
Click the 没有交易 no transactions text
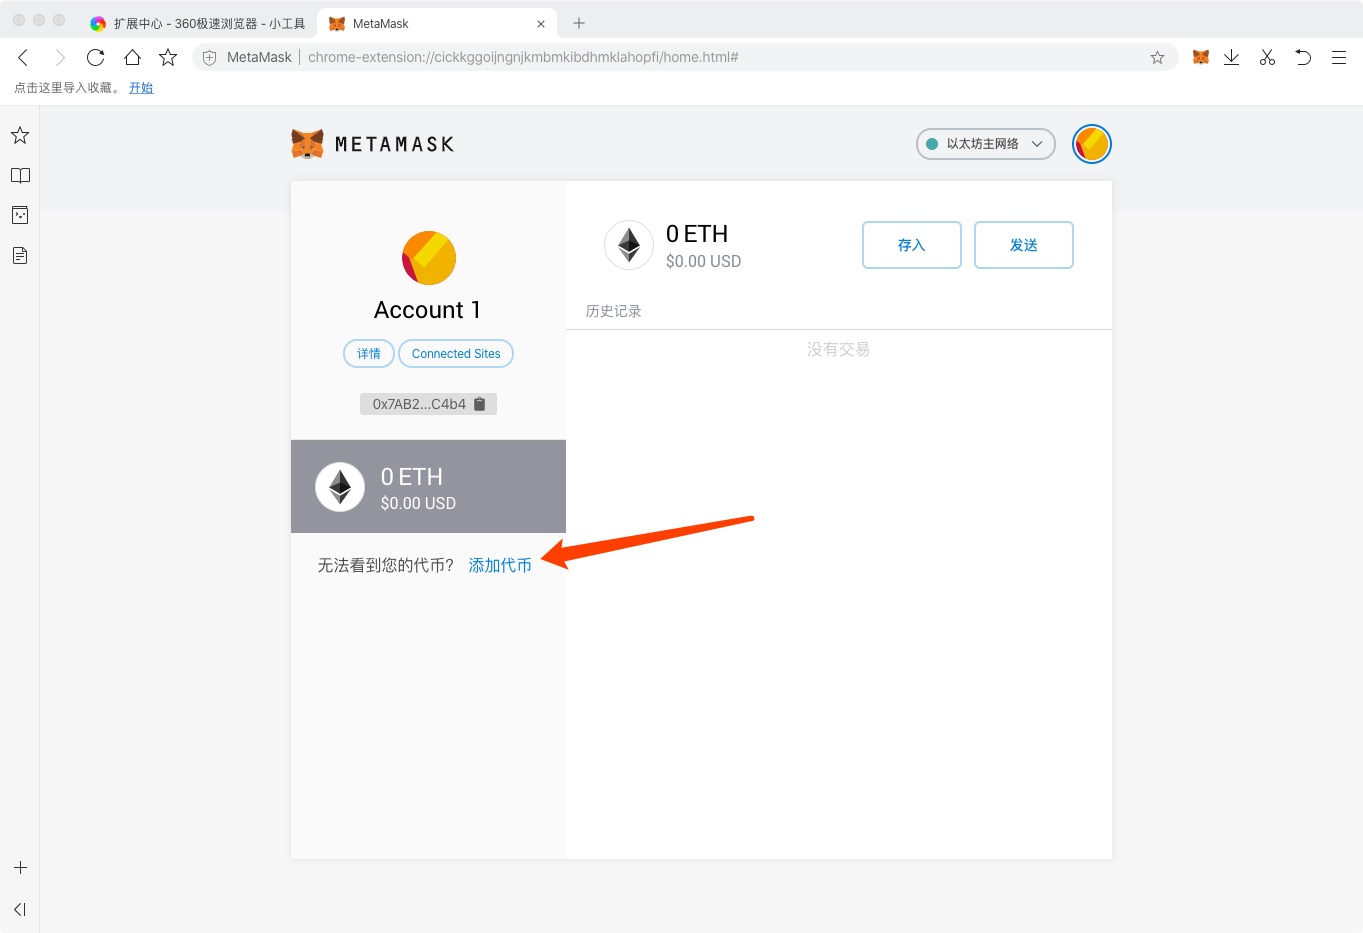pyautogui.click(x=838, y=349)
